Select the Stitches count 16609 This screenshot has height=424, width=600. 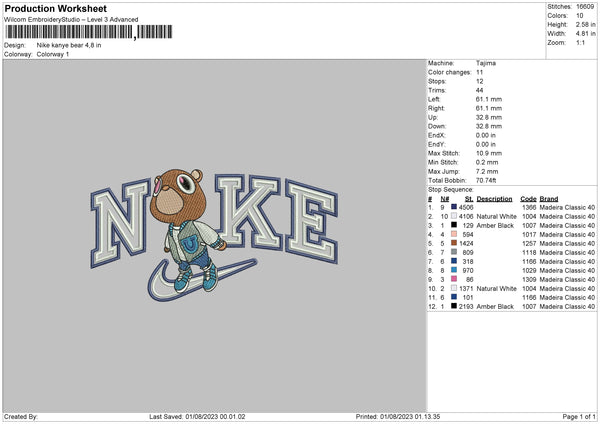tap(585, 7)
